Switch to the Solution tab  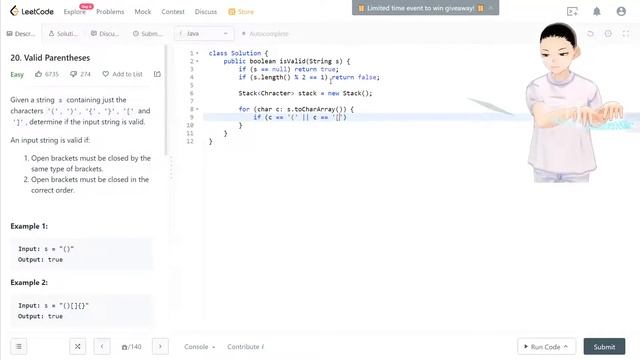tap(63, 33)
